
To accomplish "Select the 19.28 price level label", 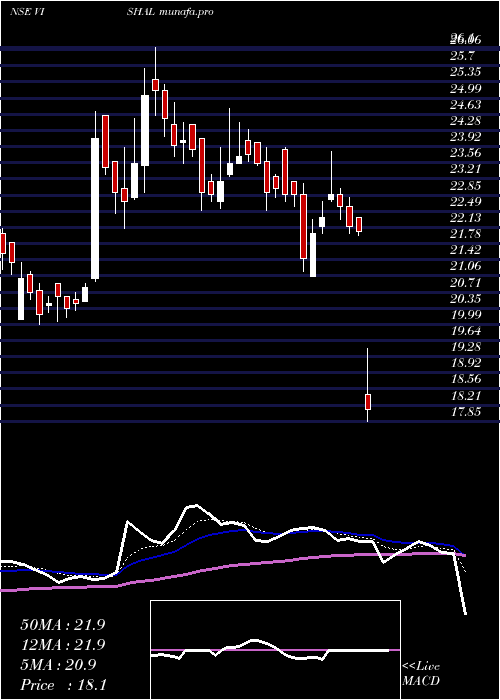I will (466, 347).
